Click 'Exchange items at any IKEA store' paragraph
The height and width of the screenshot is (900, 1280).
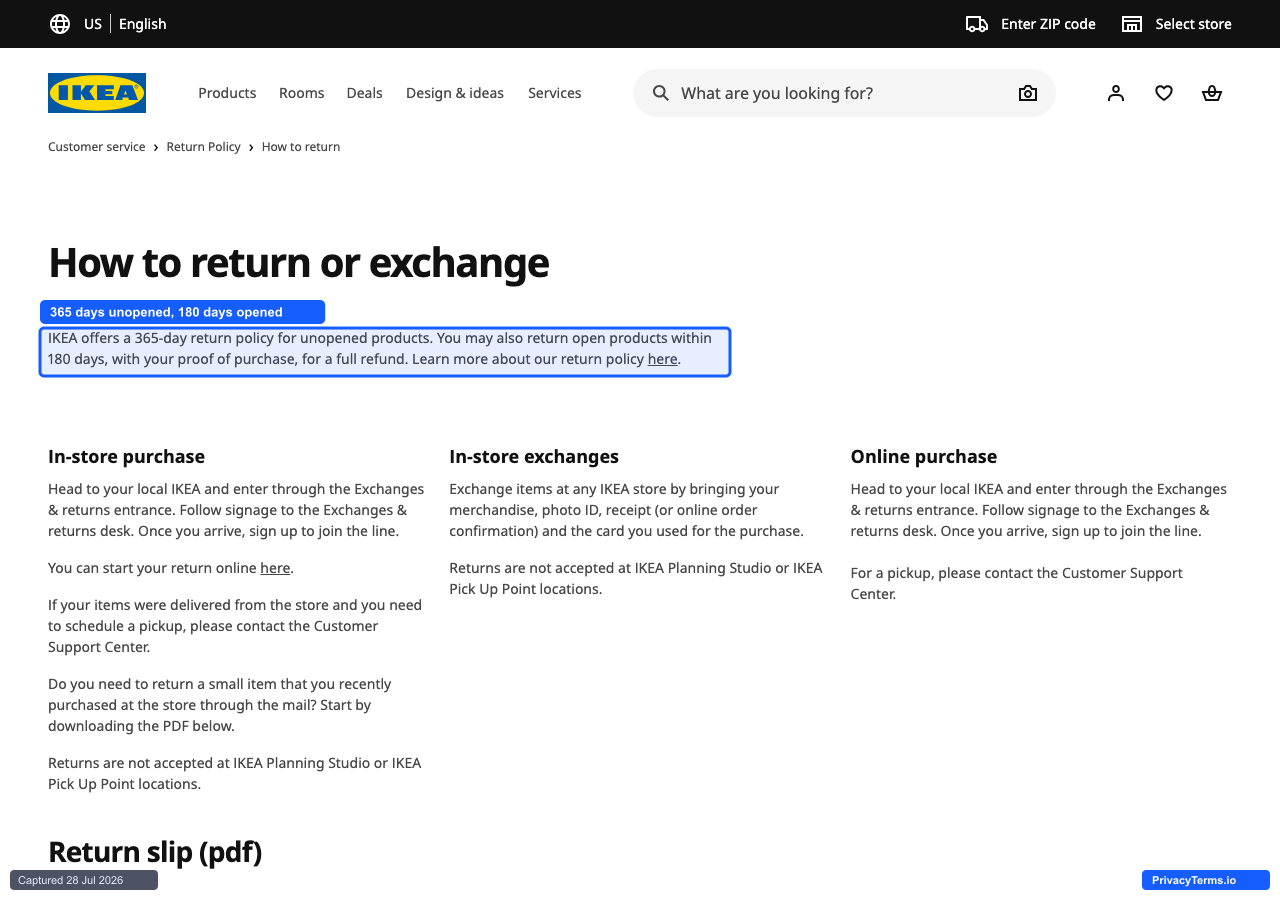click(627, 510)
